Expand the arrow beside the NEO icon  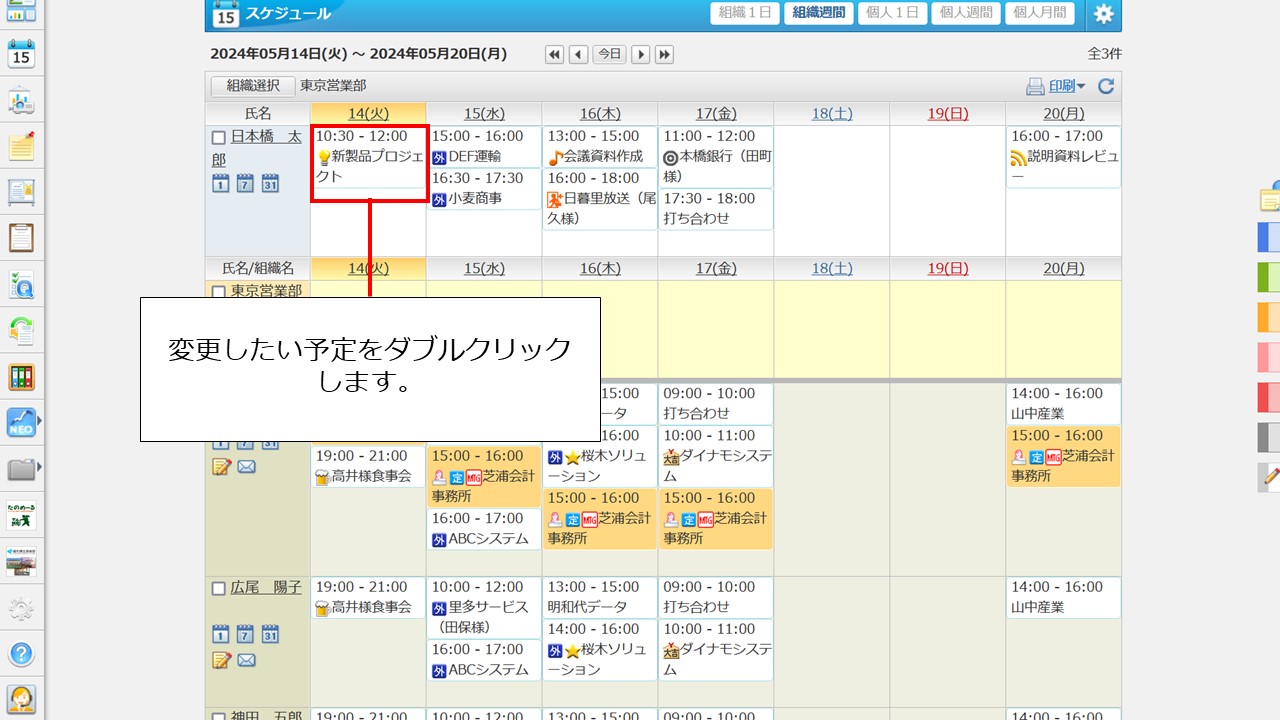tap(40, 422)
